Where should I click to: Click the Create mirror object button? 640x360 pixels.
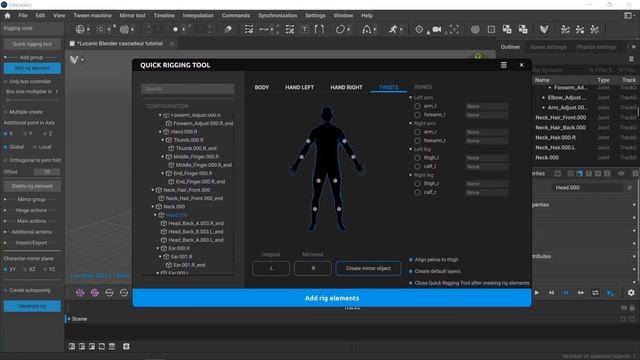(x=368, y=269)
